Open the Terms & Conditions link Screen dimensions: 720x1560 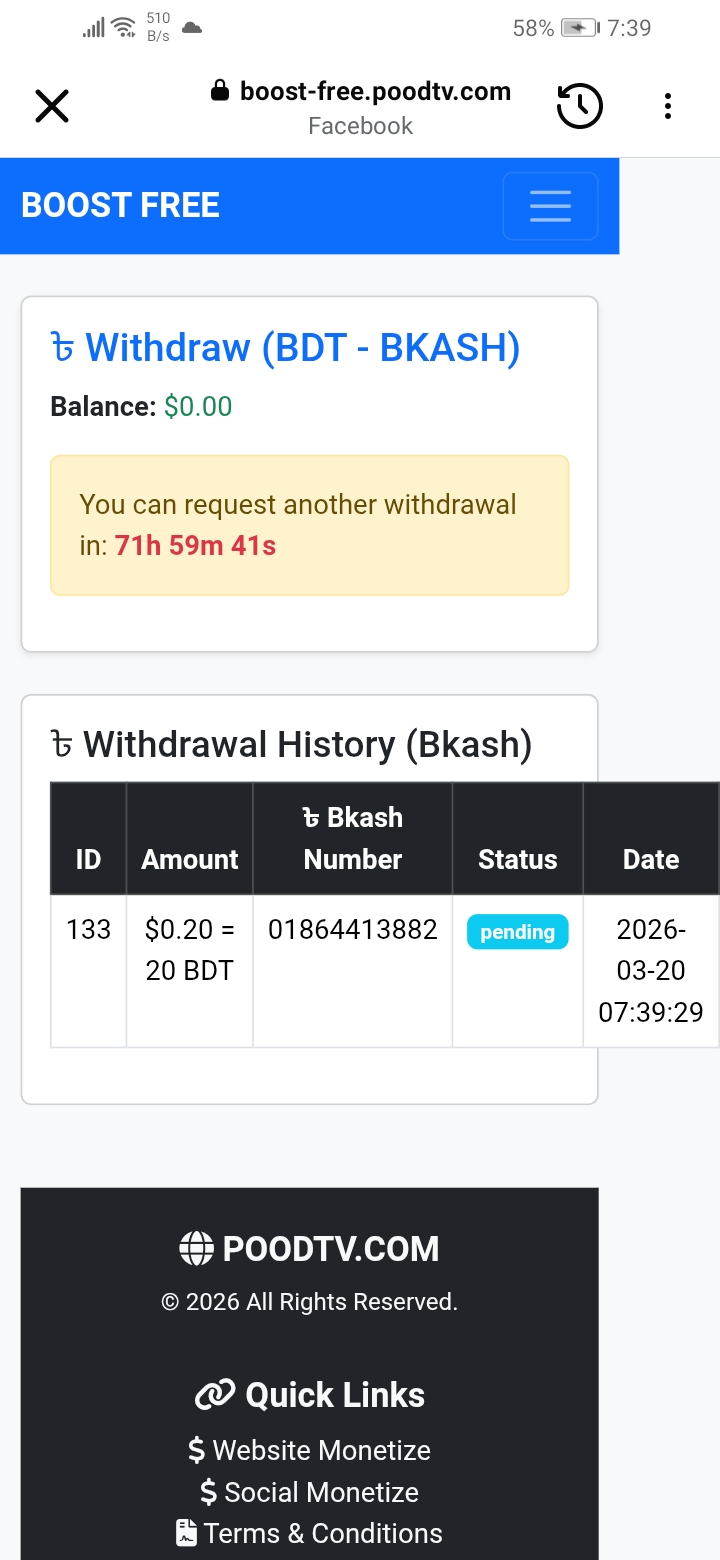pos(309,1533)
